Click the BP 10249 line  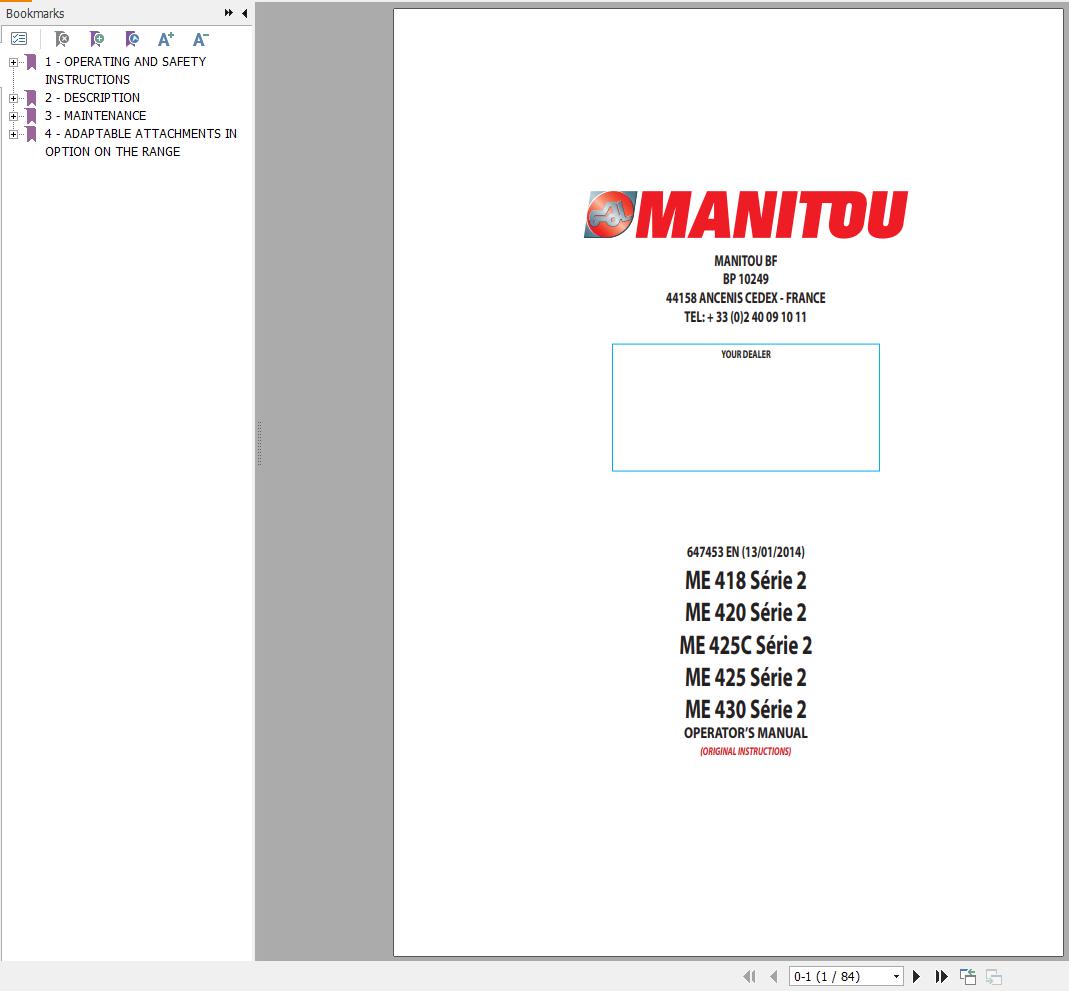746,279
